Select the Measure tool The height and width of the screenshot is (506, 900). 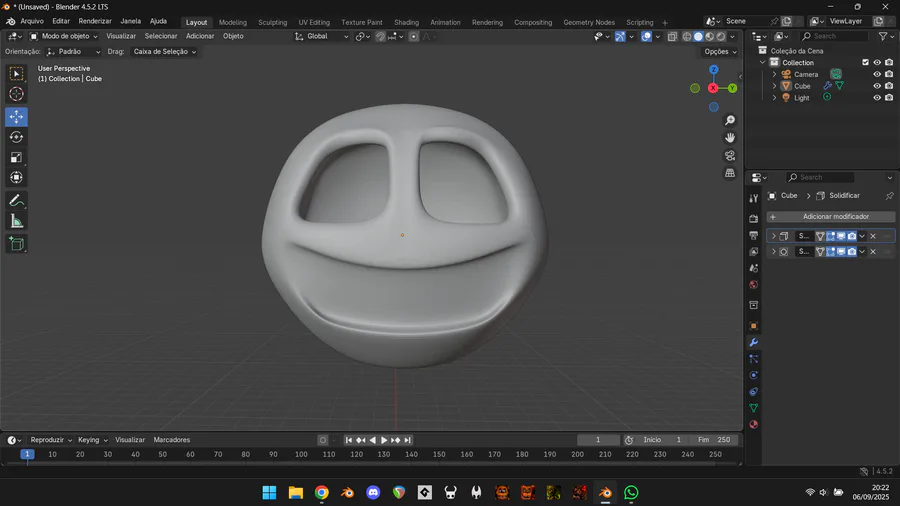[x=16, y=221]
